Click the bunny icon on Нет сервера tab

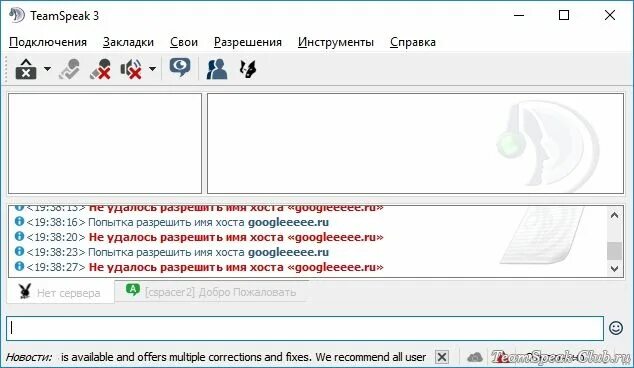click(25, 291)
